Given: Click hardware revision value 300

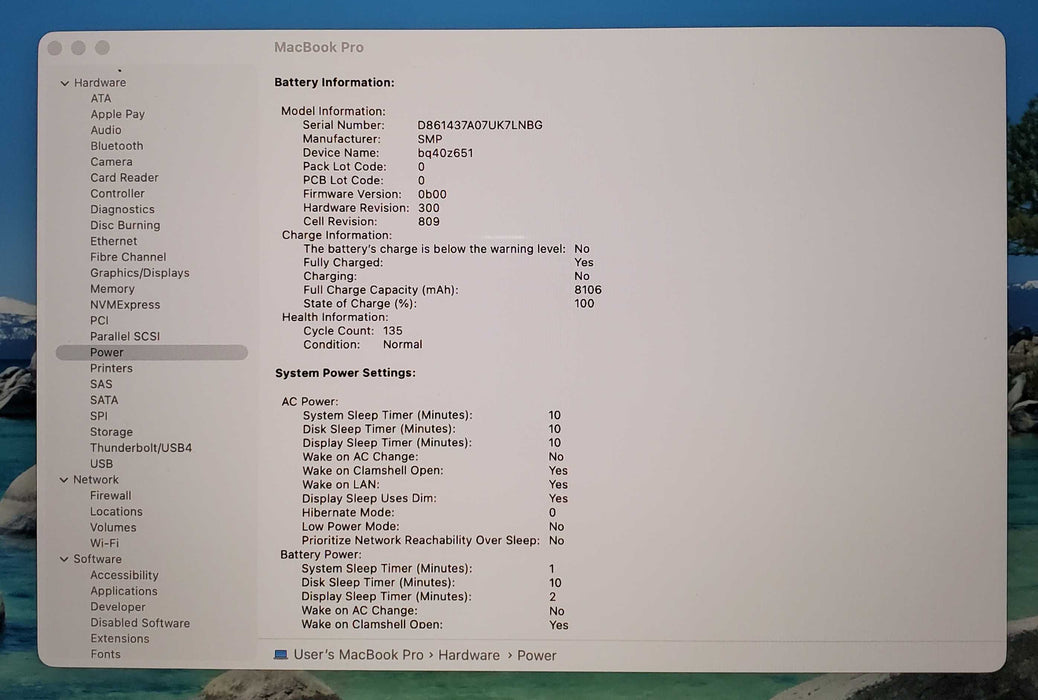Looking at the screenshot, I should [x=429, y=208].
